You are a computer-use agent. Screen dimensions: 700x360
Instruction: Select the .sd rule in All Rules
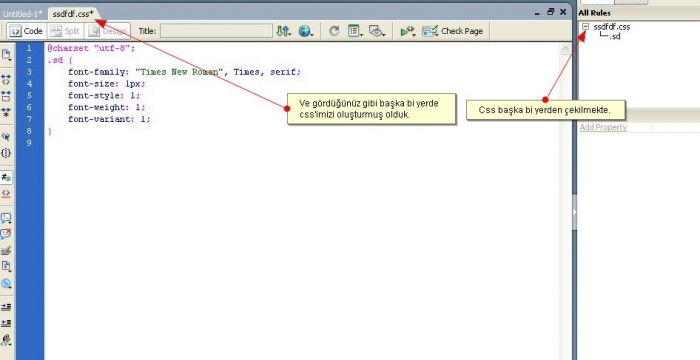click(615, 37)
